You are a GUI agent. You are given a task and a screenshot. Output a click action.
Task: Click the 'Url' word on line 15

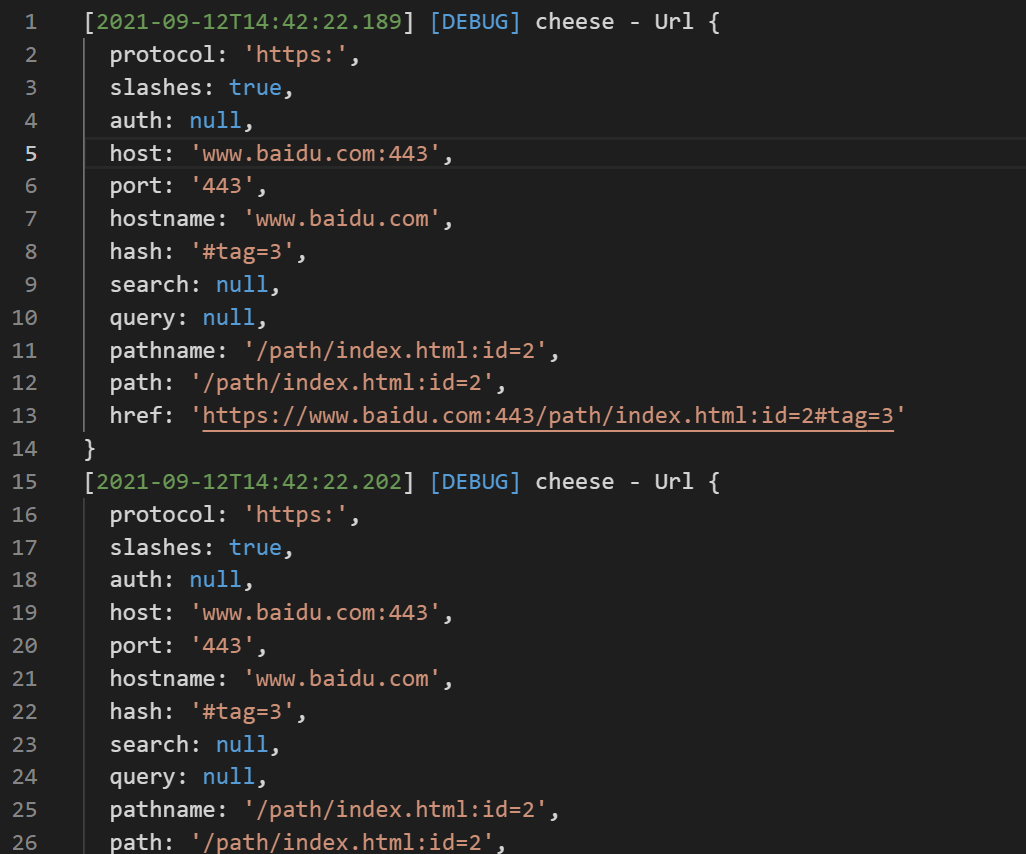coord(674,482)
